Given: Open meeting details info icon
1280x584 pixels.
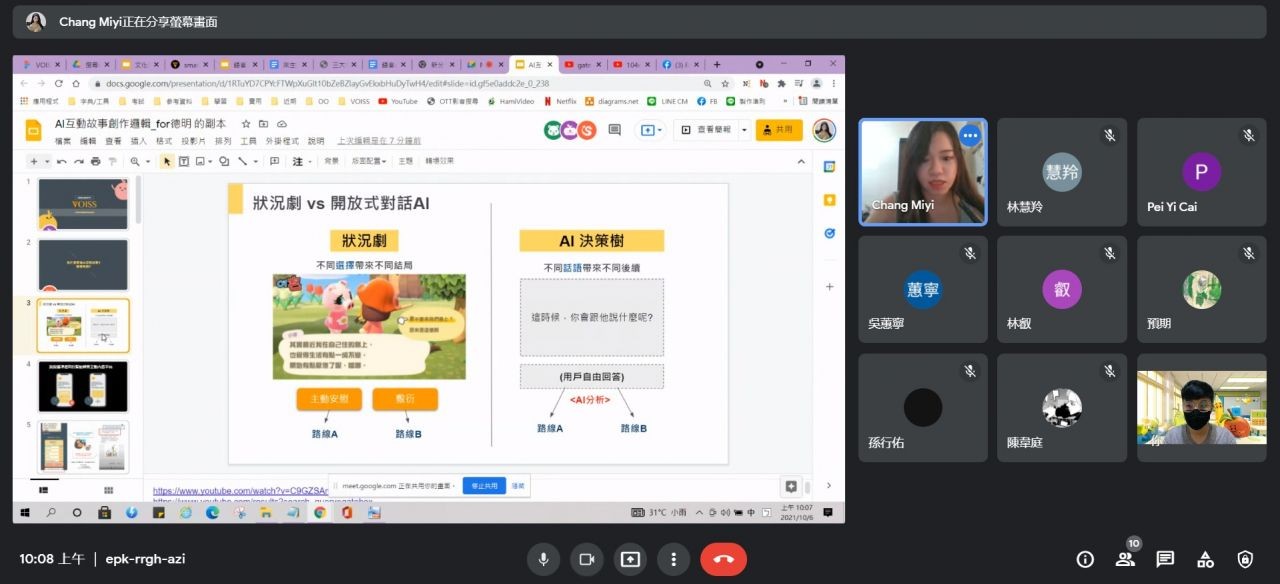Looking at the screenshot, I should pos(1085,559).
